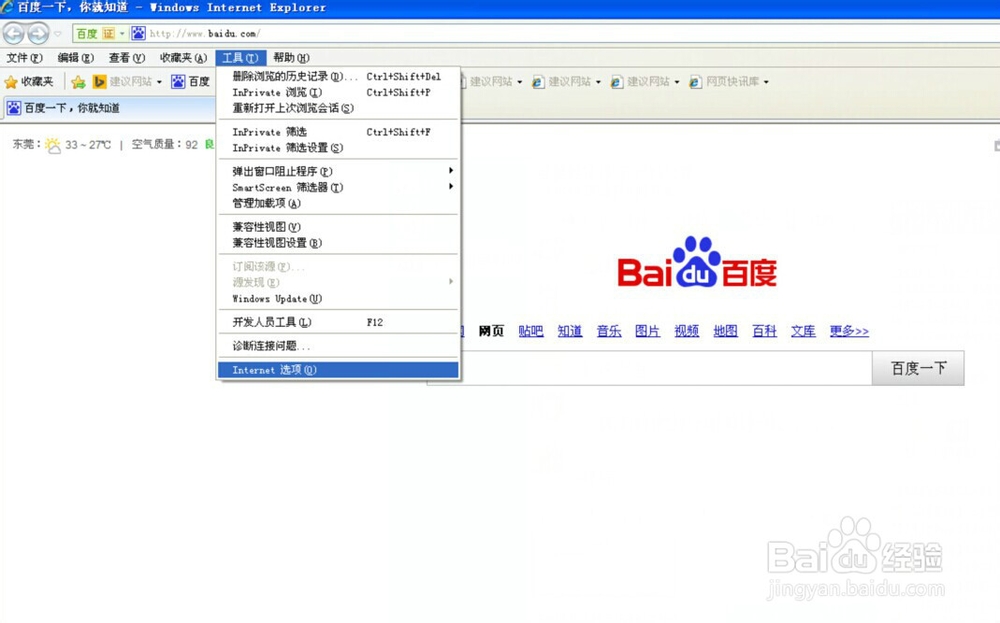
Task: Expand the SmartScreen 筛选器(T) submenu
Action: (337, 187)
